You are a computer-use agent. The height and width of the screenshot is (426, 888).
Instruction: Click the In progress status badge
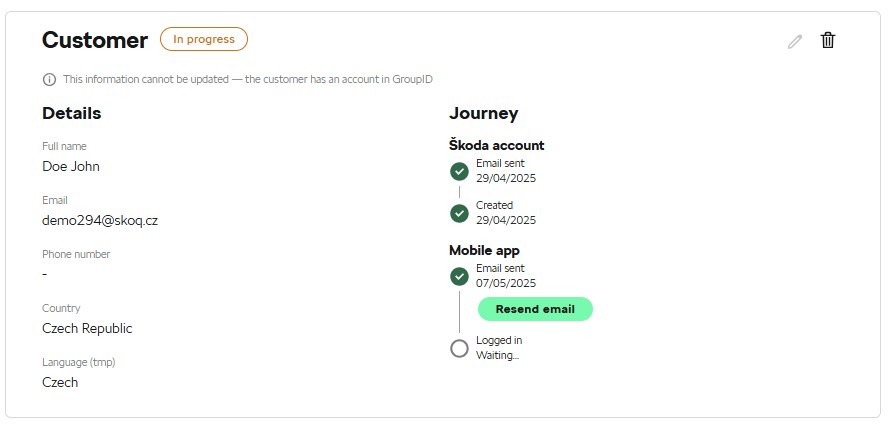click(204, 39)
